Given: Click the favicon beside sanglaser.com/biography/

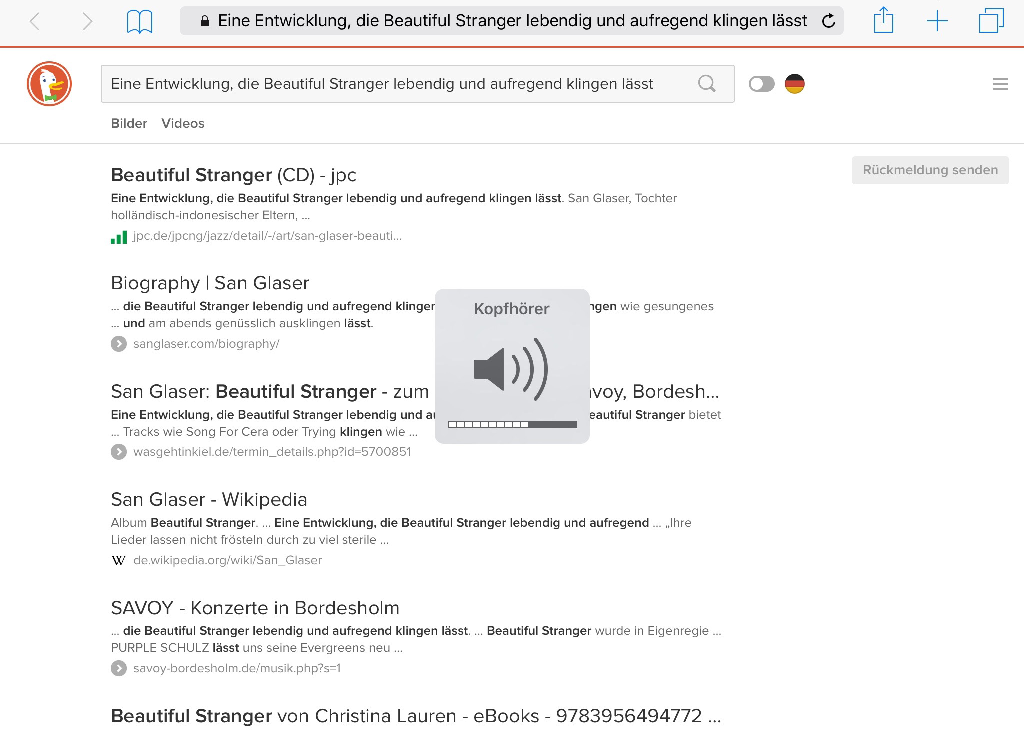Looking at the screenshot, I should point(118,344).
